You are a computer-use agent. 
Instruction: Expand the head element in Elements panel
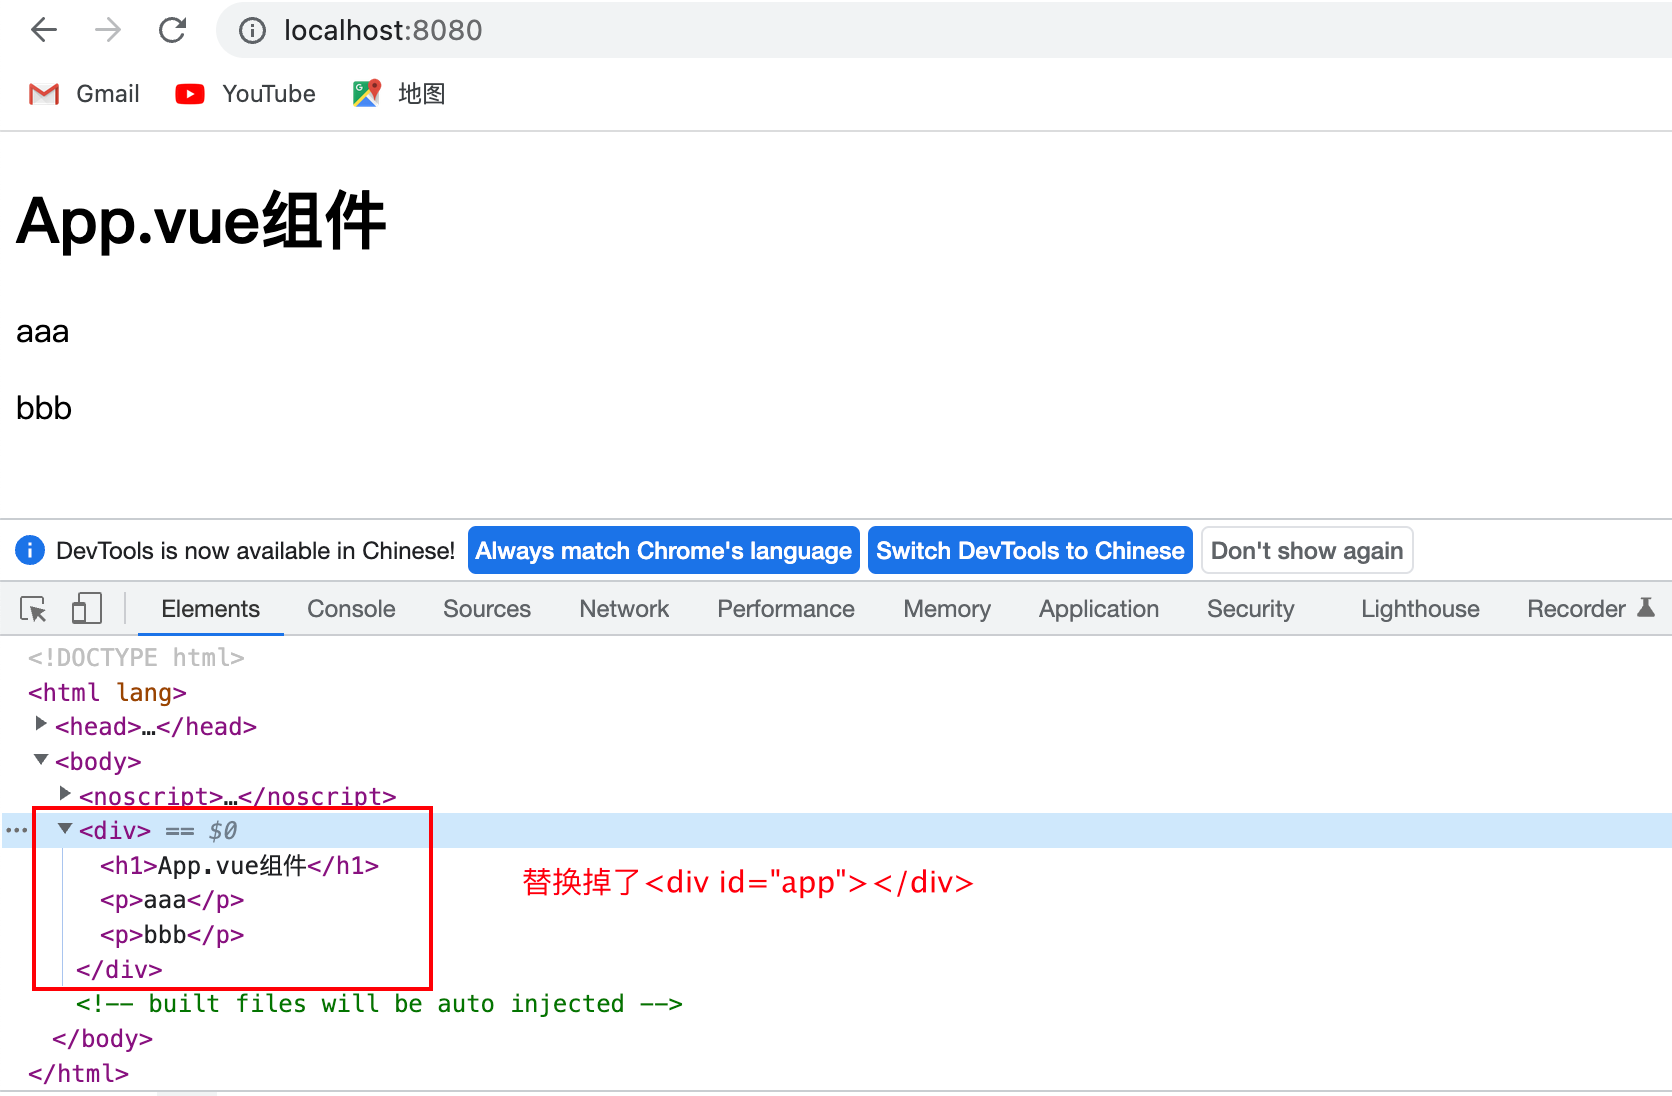point(40,724)
